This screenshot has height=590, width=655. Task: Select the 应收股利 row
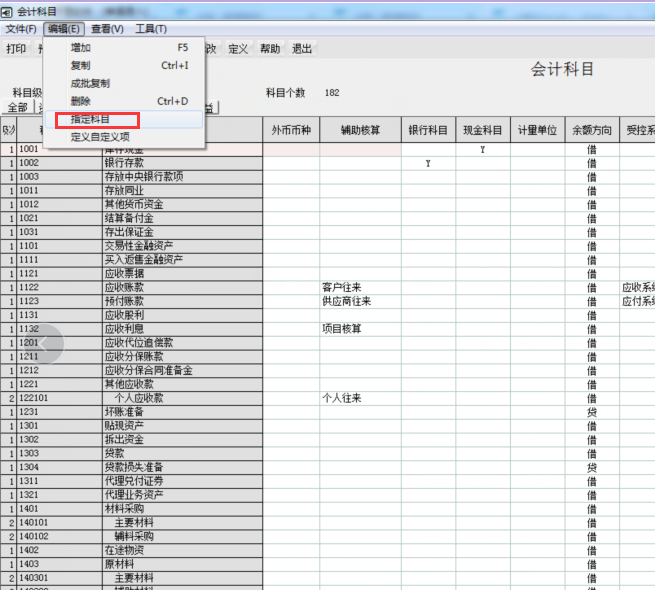(182, 315)
